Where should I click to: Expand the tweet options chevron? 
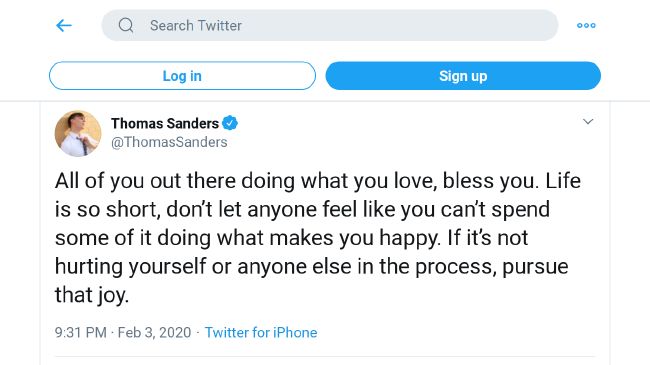(x=588, y=122)
